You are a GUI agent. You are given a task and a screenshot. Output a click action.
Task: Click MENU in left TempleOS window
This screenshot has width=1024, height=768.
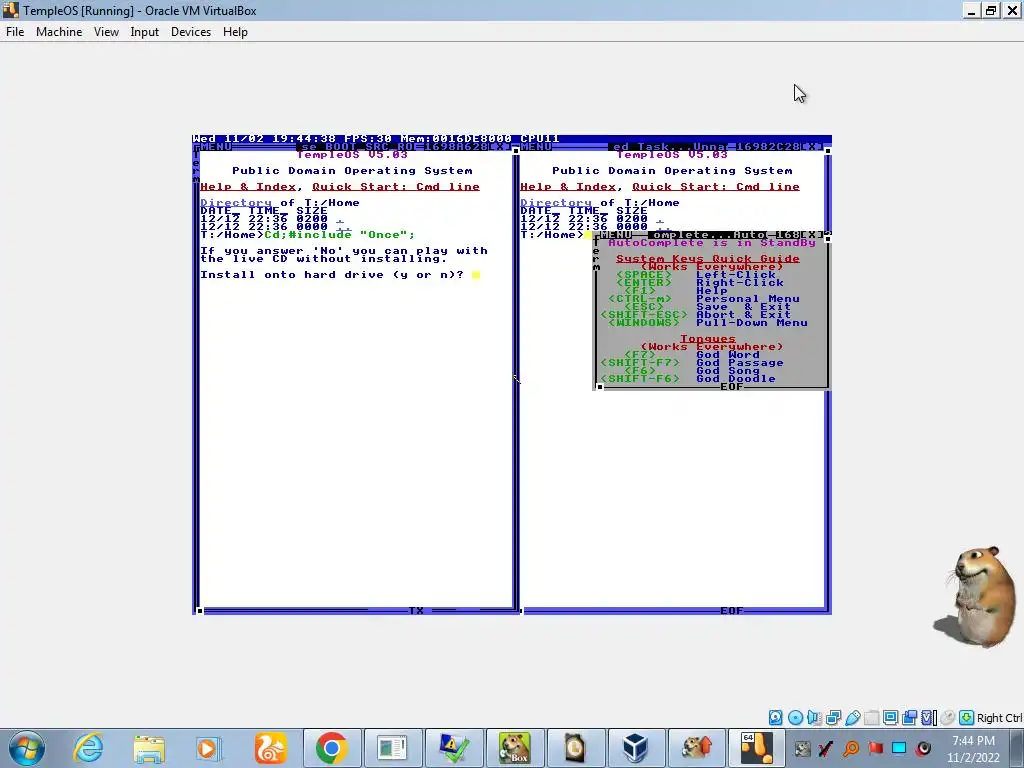tap(216, 147)
